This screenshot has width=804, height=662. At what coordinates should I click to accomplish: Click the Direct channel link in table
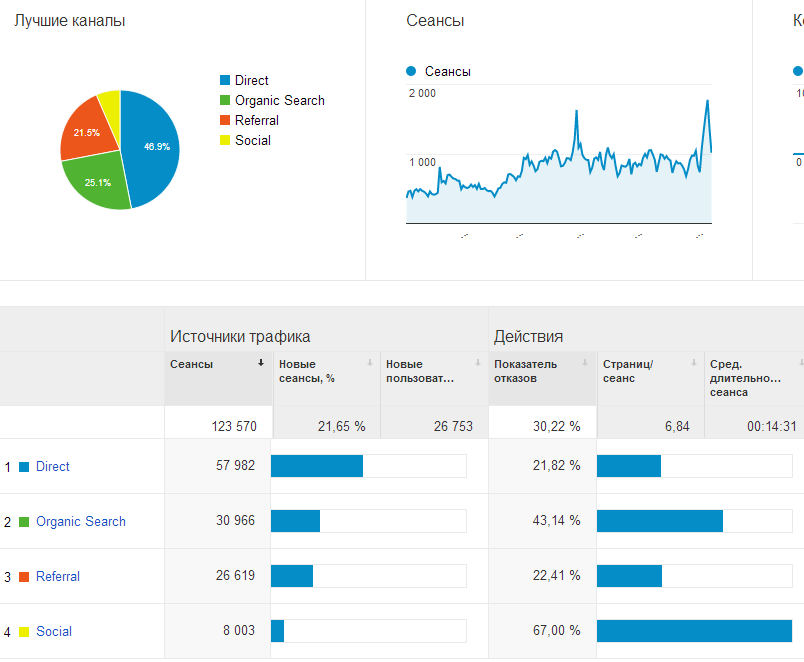point(52,467)
